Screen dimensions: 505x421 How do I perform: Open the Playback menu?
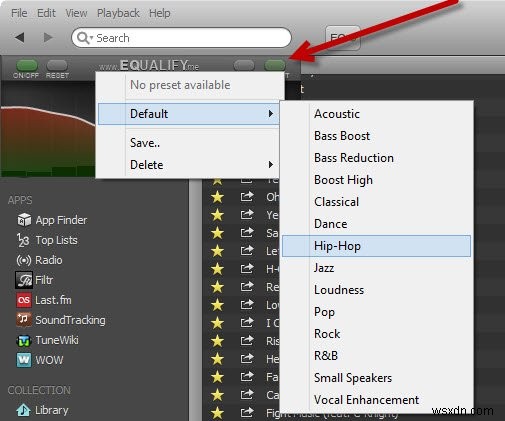tap(118, 13)
